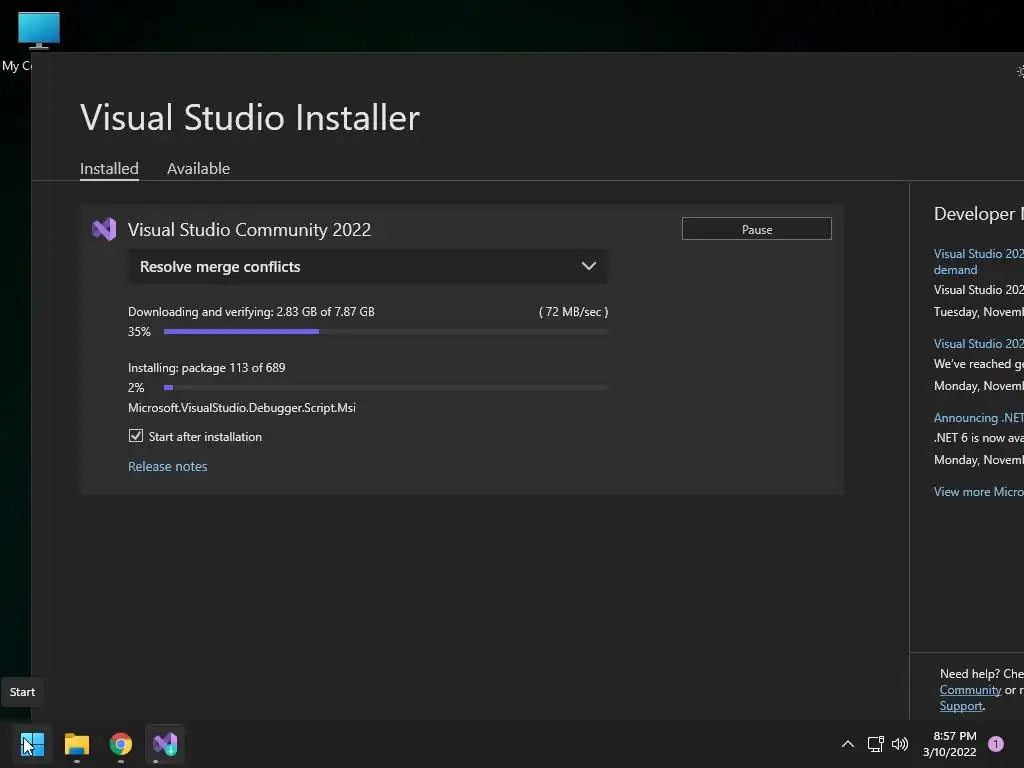Click the clock showing 8:57 PM

[954, 736]
